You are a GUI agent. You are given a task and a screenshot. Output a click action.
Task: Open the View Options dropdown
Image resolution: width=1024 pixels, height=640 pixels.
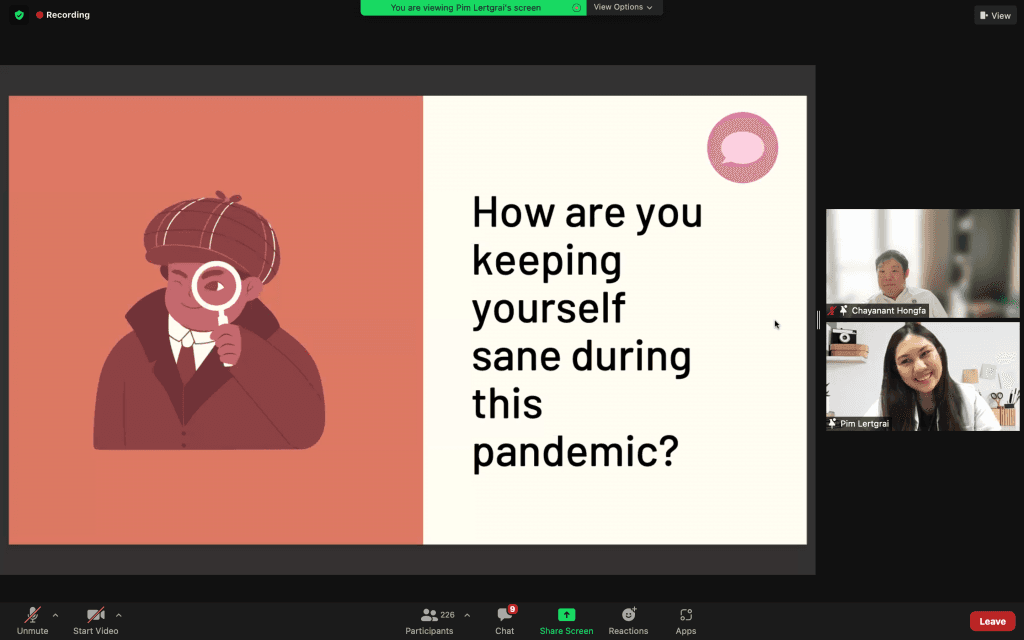[623, 7]
